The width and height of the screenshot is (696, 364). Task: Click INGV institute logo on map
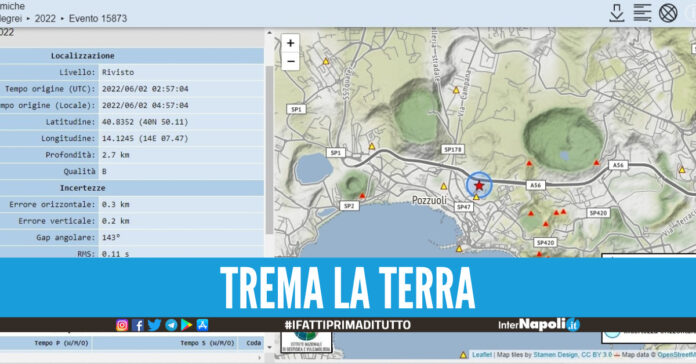306,342
